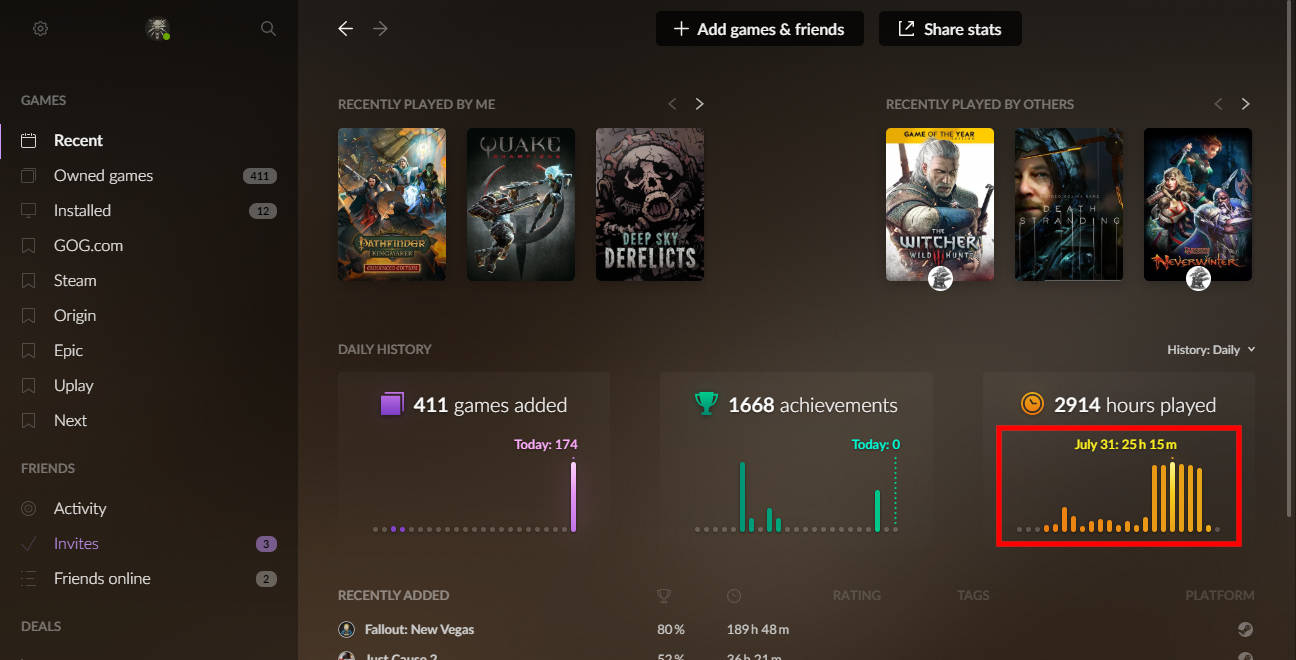Image resolution: width=1296 pixels, height=660 pixels.
Task: Expand the History: Daily dropdown
Action: point(1211,350)
